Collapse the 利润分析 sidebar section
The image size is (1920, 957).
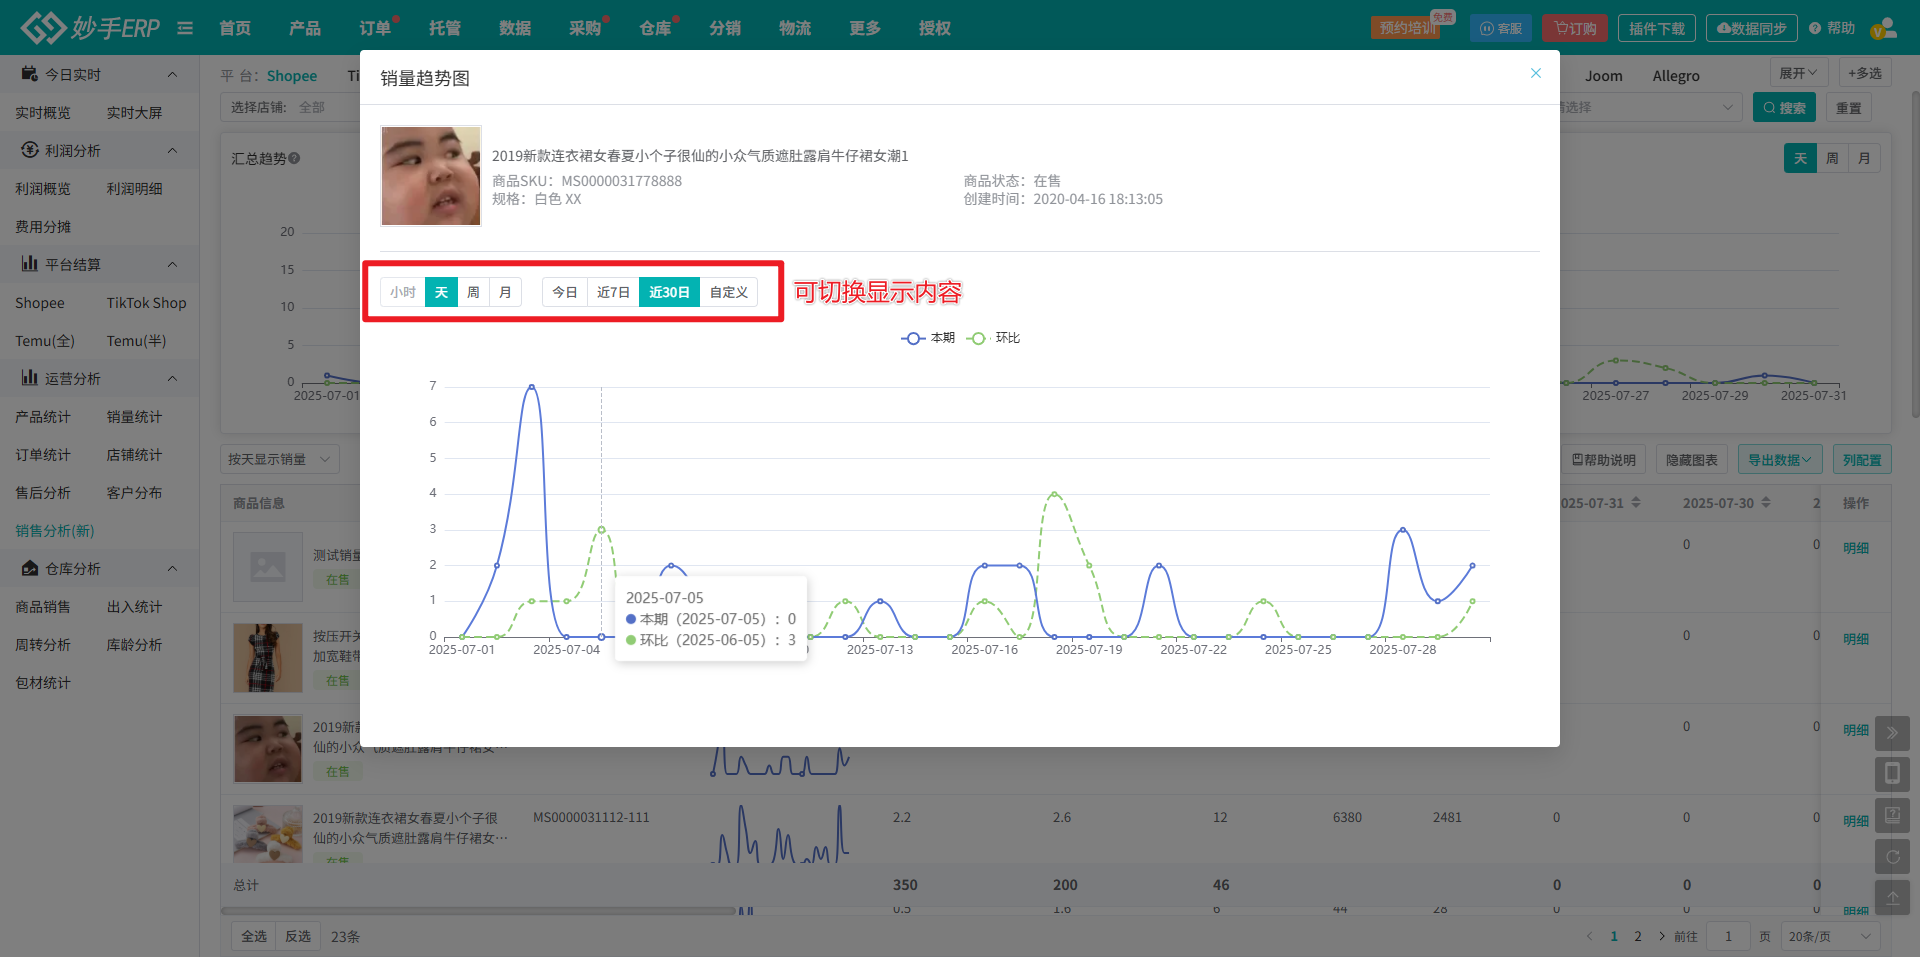tap(172, 150)
